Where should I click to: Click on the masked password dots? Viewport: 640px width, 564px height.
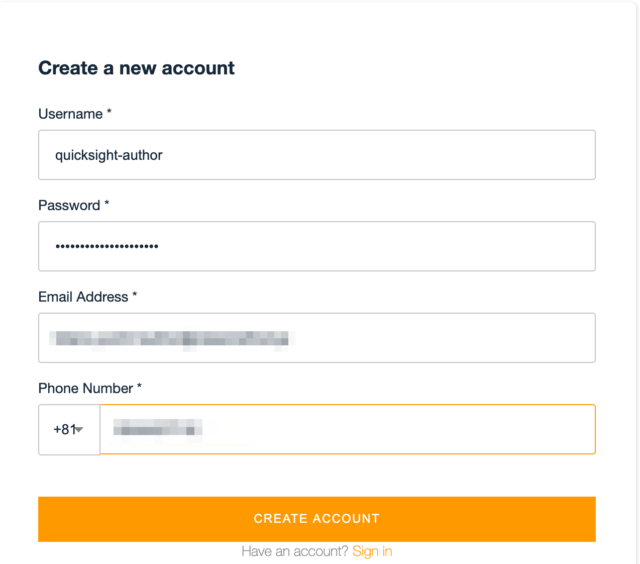107,246
